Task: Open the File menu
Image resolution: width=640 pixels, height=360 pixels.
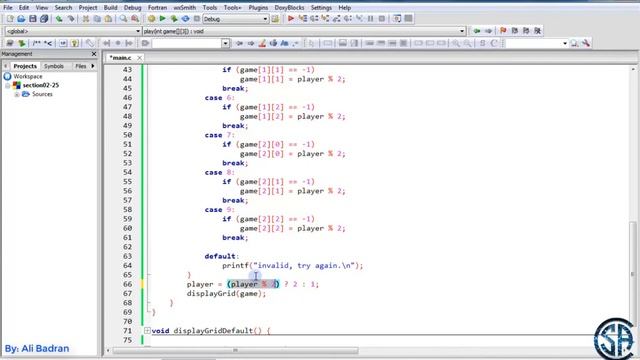Action: (7, 7)
